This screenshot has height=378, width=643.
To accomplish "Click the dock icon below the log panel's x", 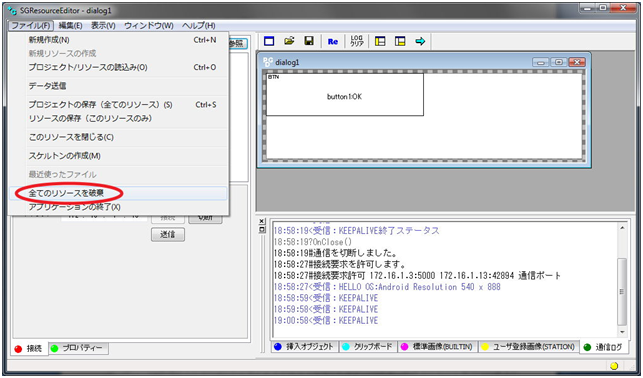I will tap(262, 230).
